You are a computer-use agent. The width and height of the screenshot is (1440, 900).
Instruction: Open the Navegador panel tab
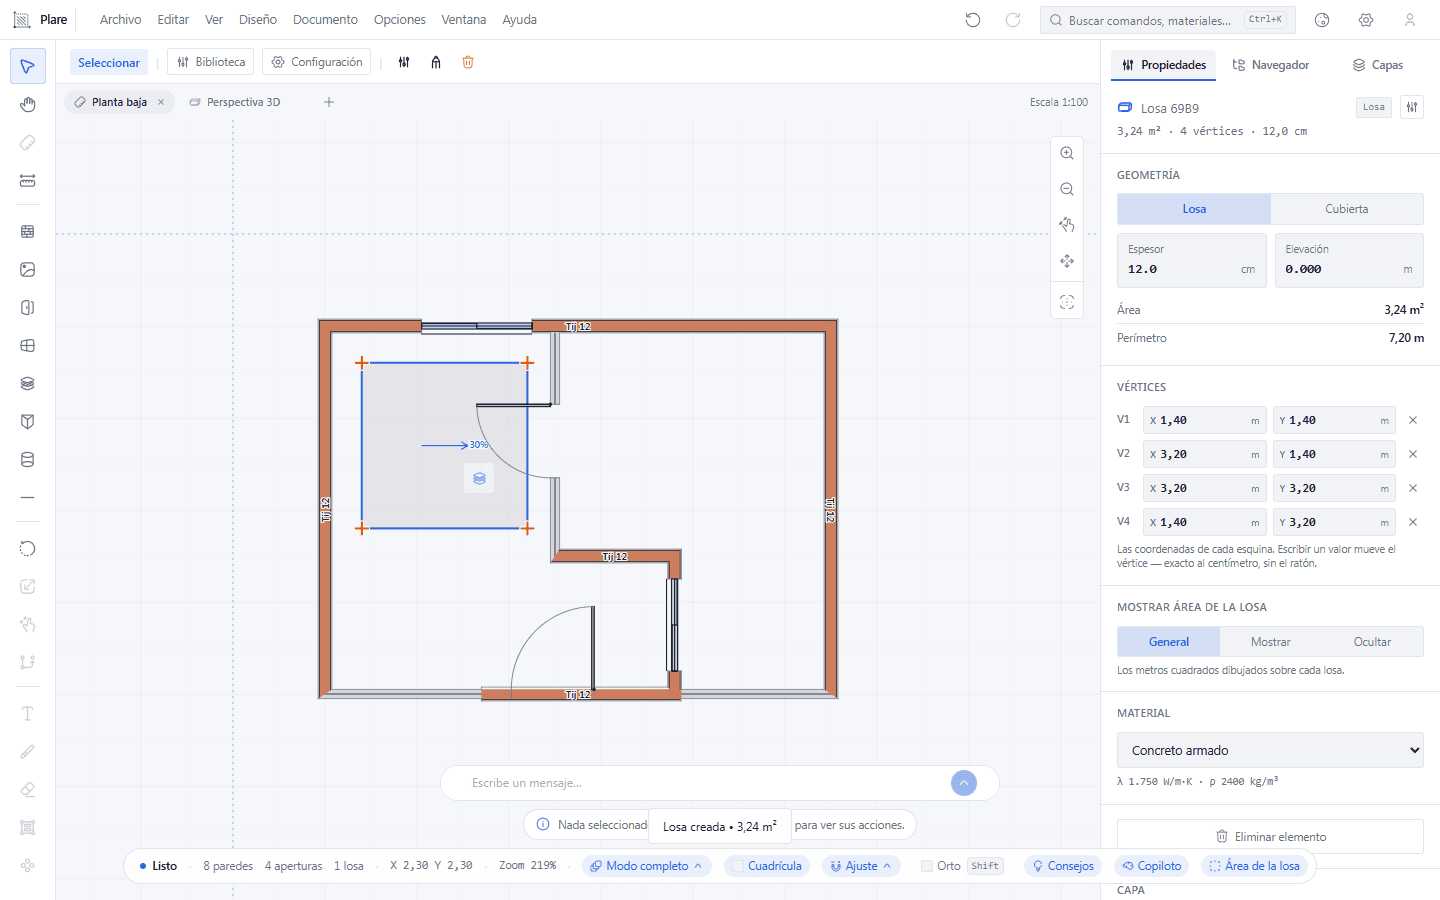(x=1270, y=65)
